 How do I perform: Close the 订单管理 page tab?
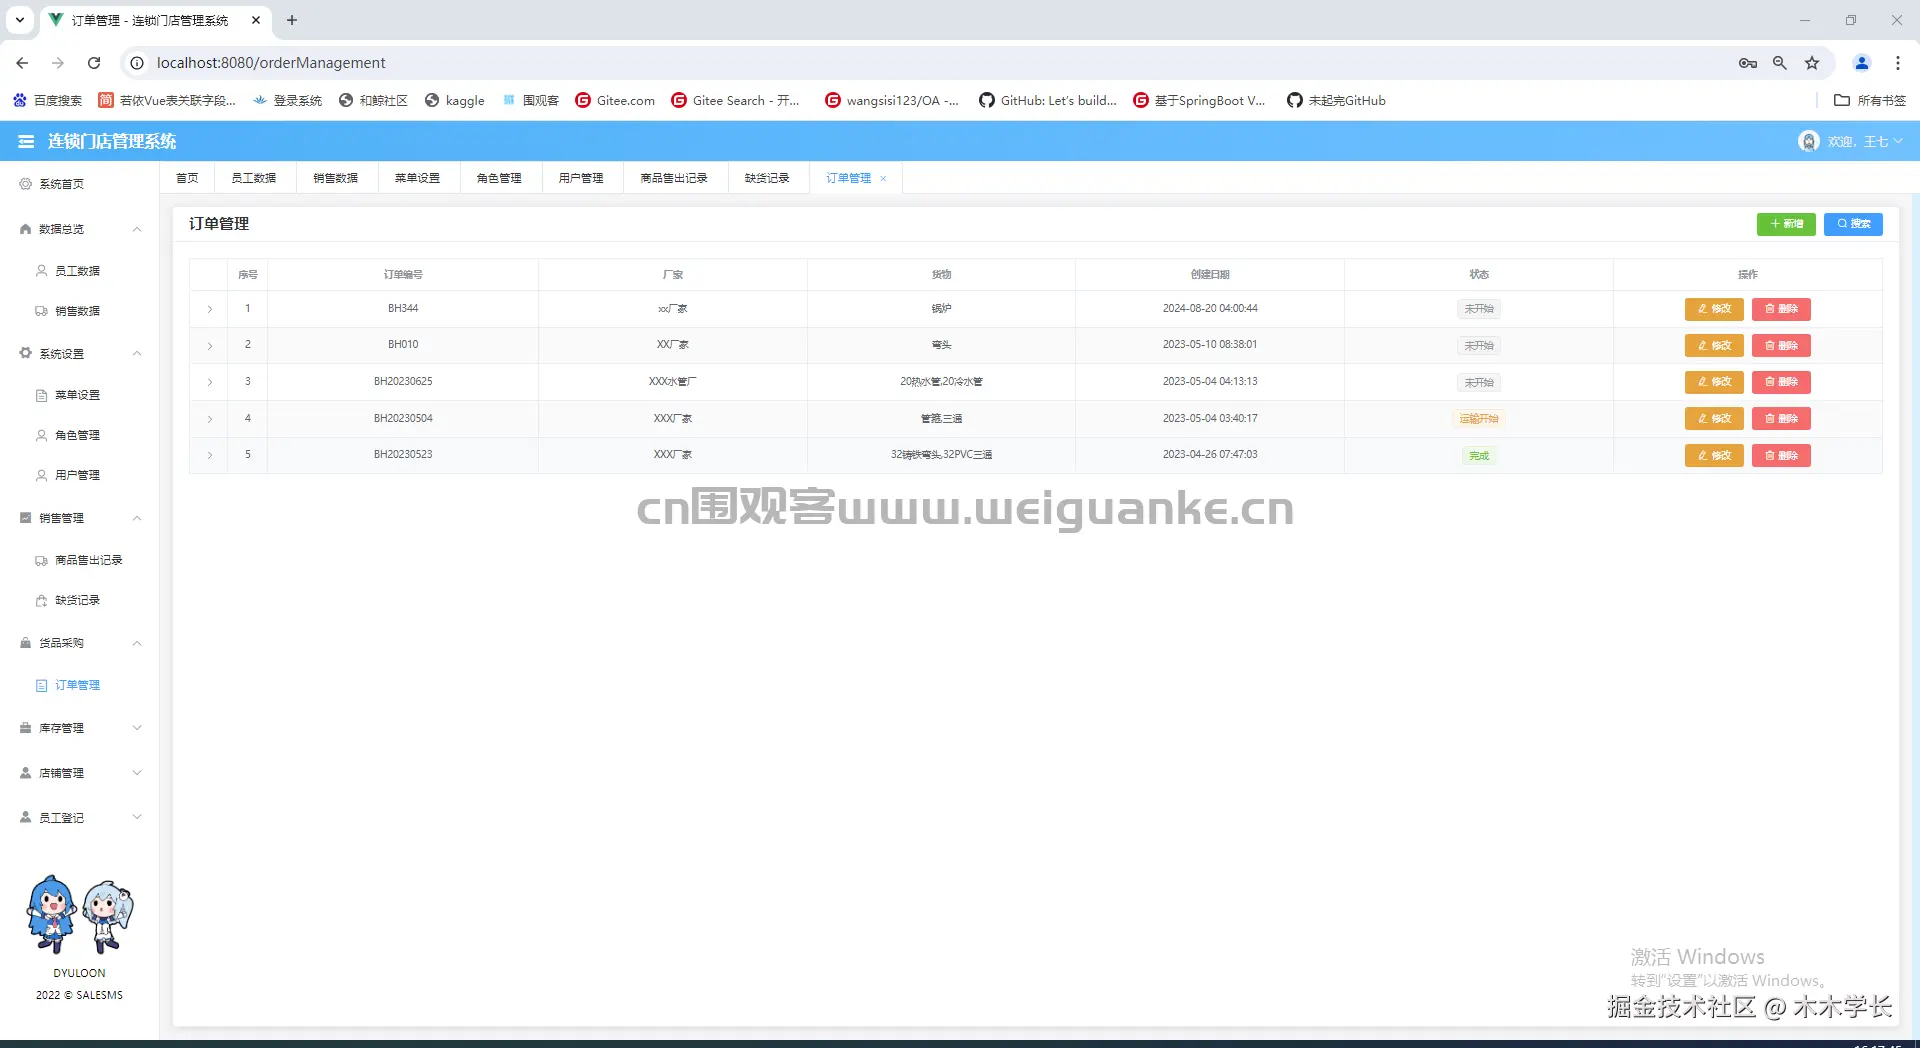click(883, 179)
